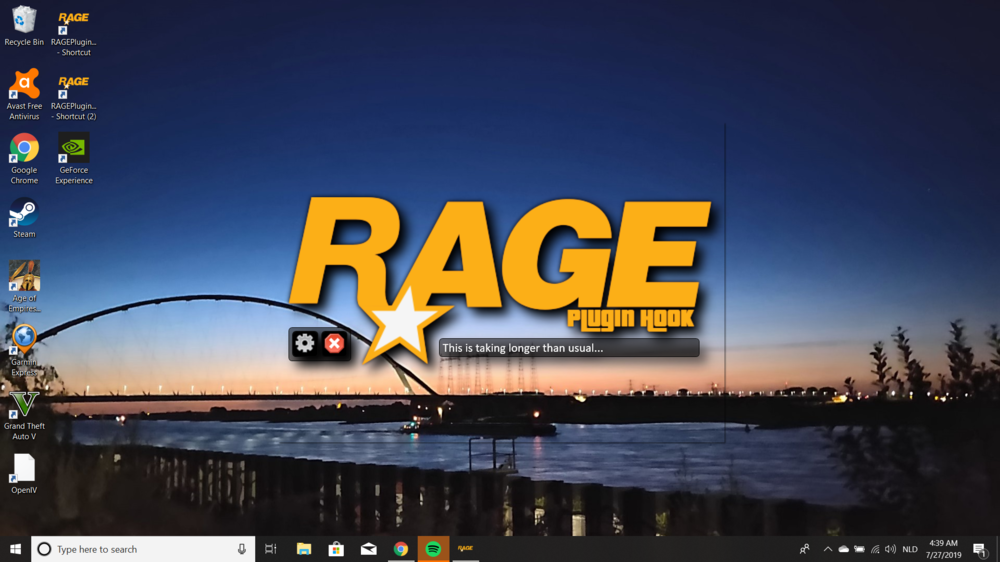Viewport: 1000px width, 562px height.
Task: Open the Action Center notifications icon
Action: tap(980, 549)
